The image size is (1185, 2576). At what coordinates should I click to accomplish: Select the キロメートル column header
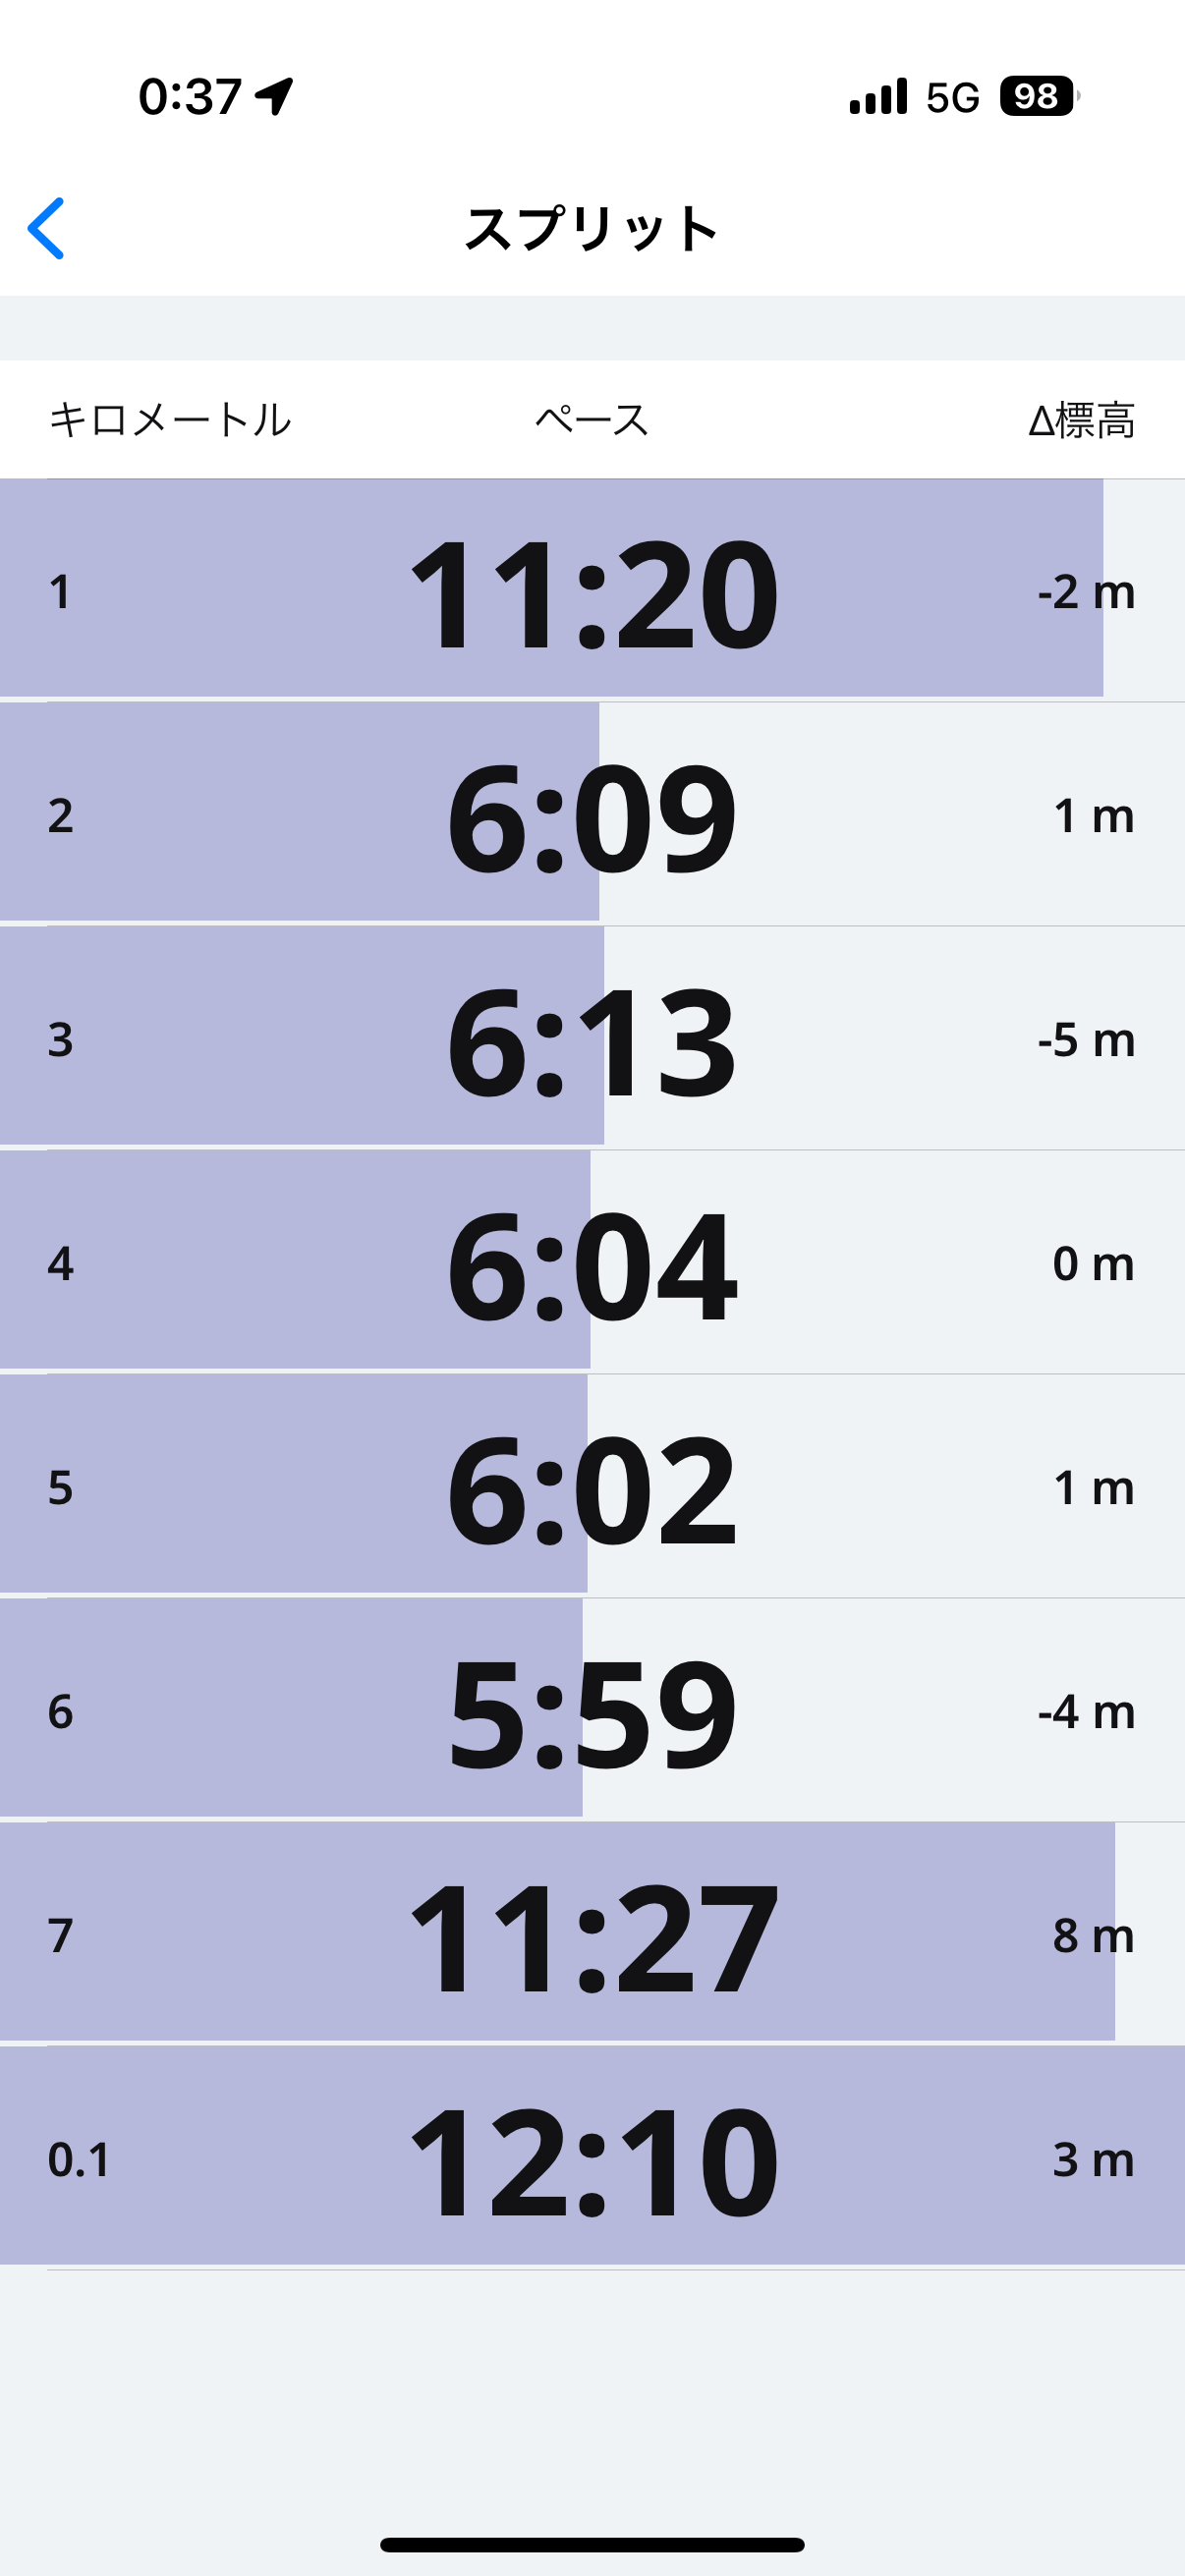[x=170, y=420]
